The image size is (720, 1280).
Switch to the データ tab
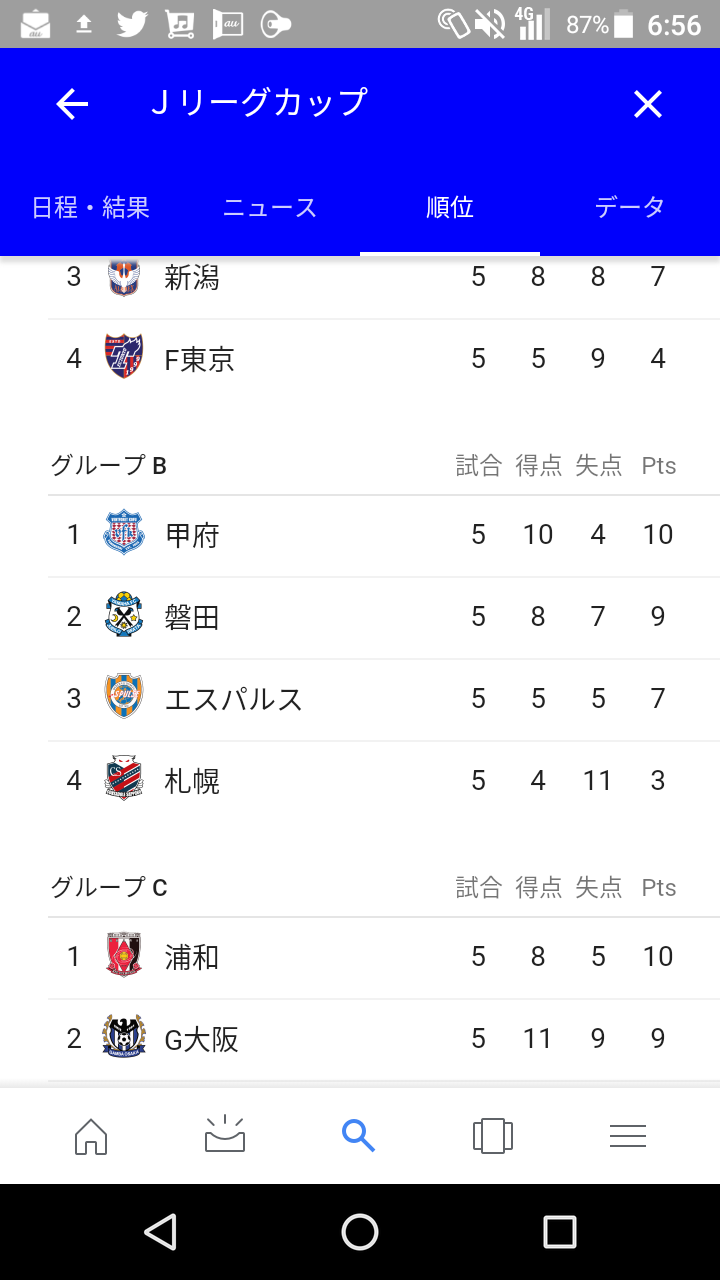[x=630, y=208]
